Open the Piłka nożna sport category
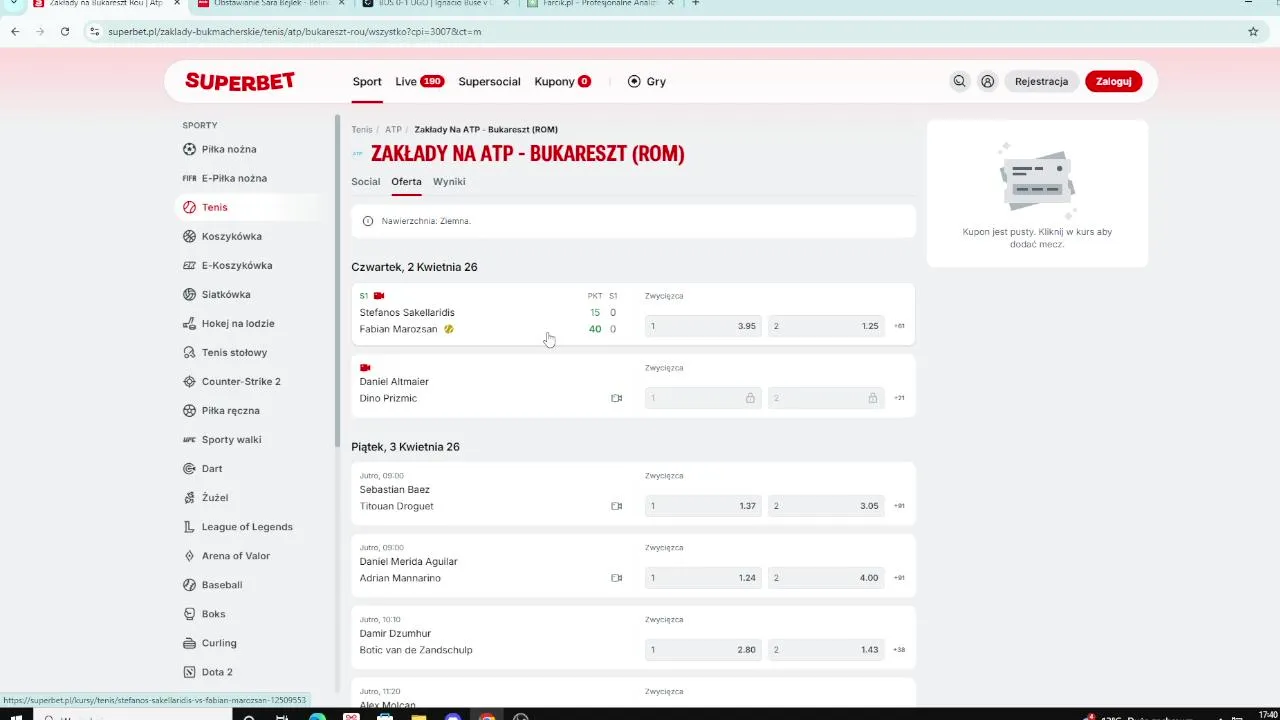 click(x=220, y=149)
